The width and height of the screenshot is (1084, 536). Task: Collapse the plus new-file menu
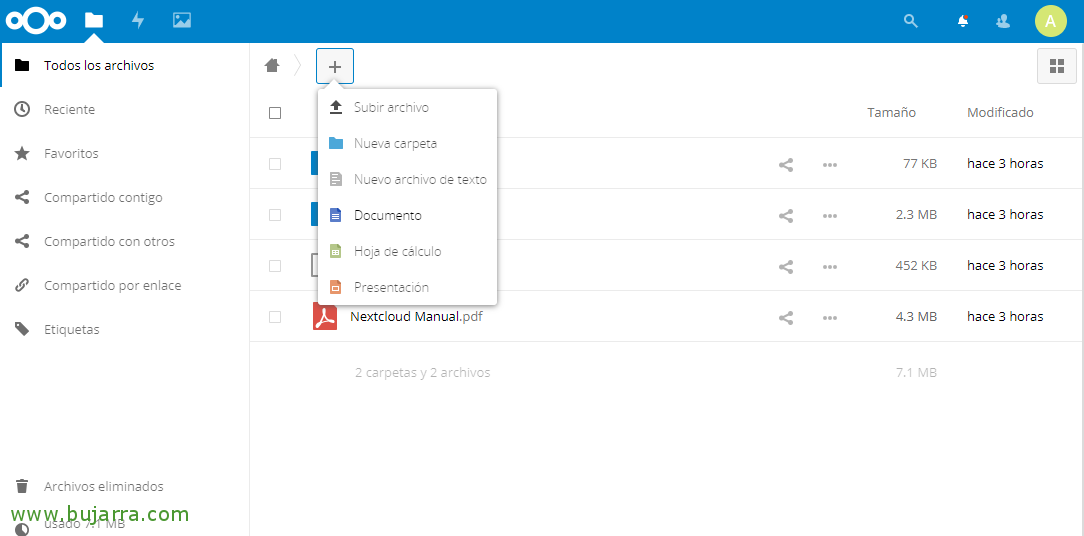coord(335,66)
